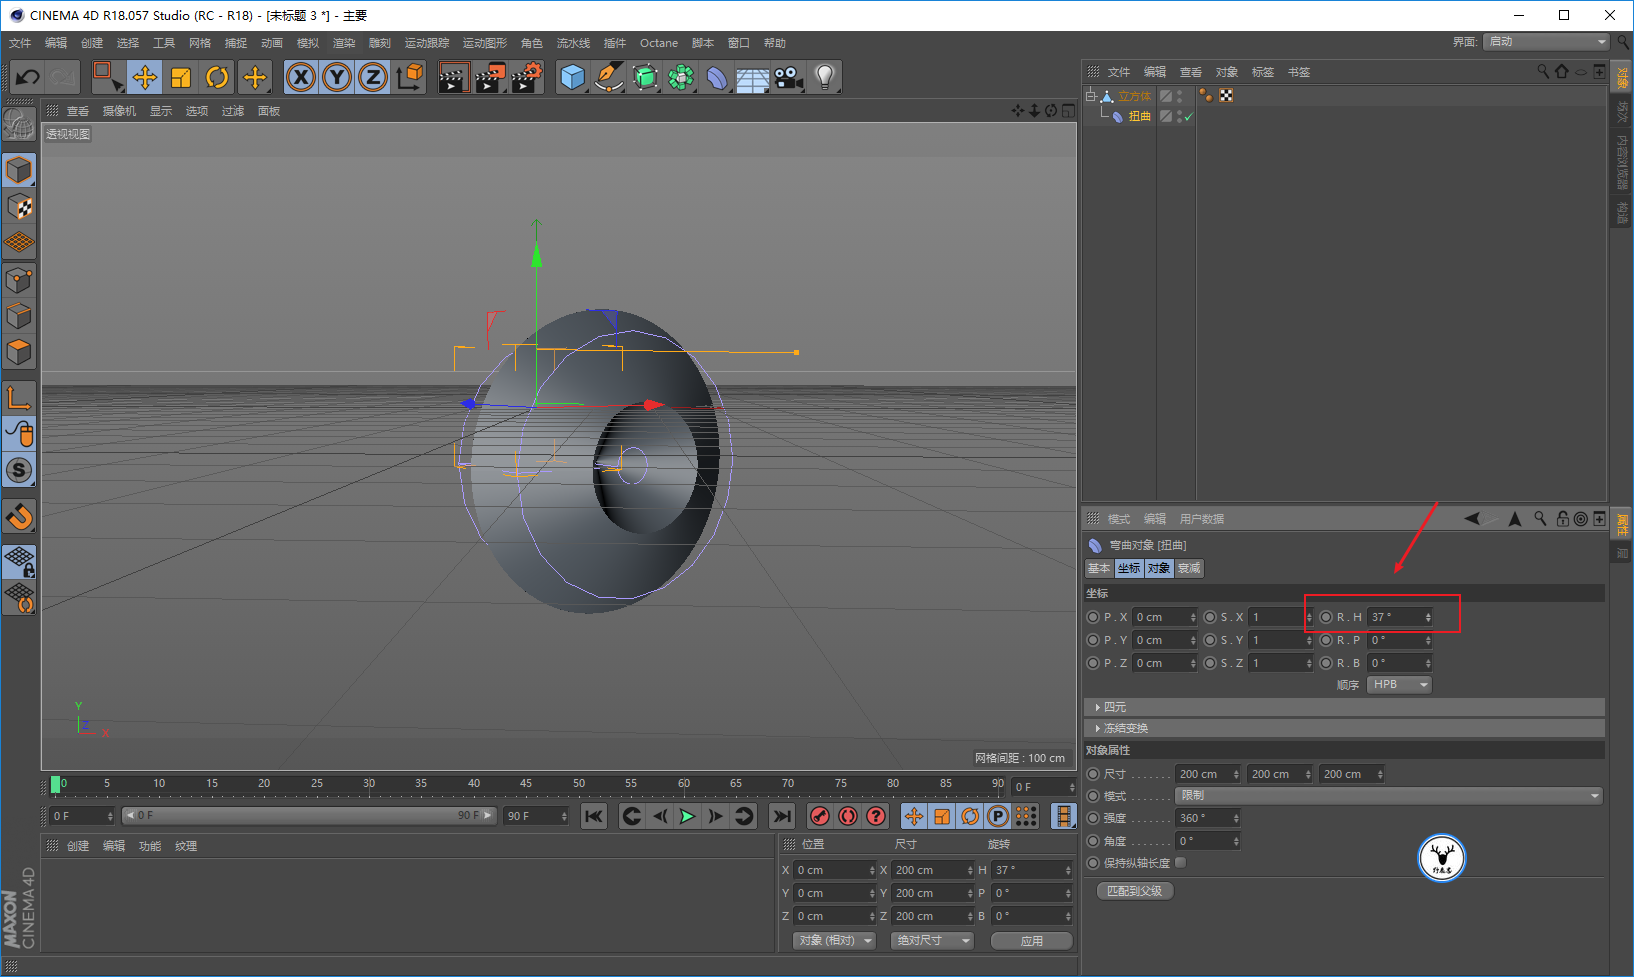1634x977 pixels.
Task: Click the 强度 360° input field
Action: pyautogui.click(x=1208, y=818)
